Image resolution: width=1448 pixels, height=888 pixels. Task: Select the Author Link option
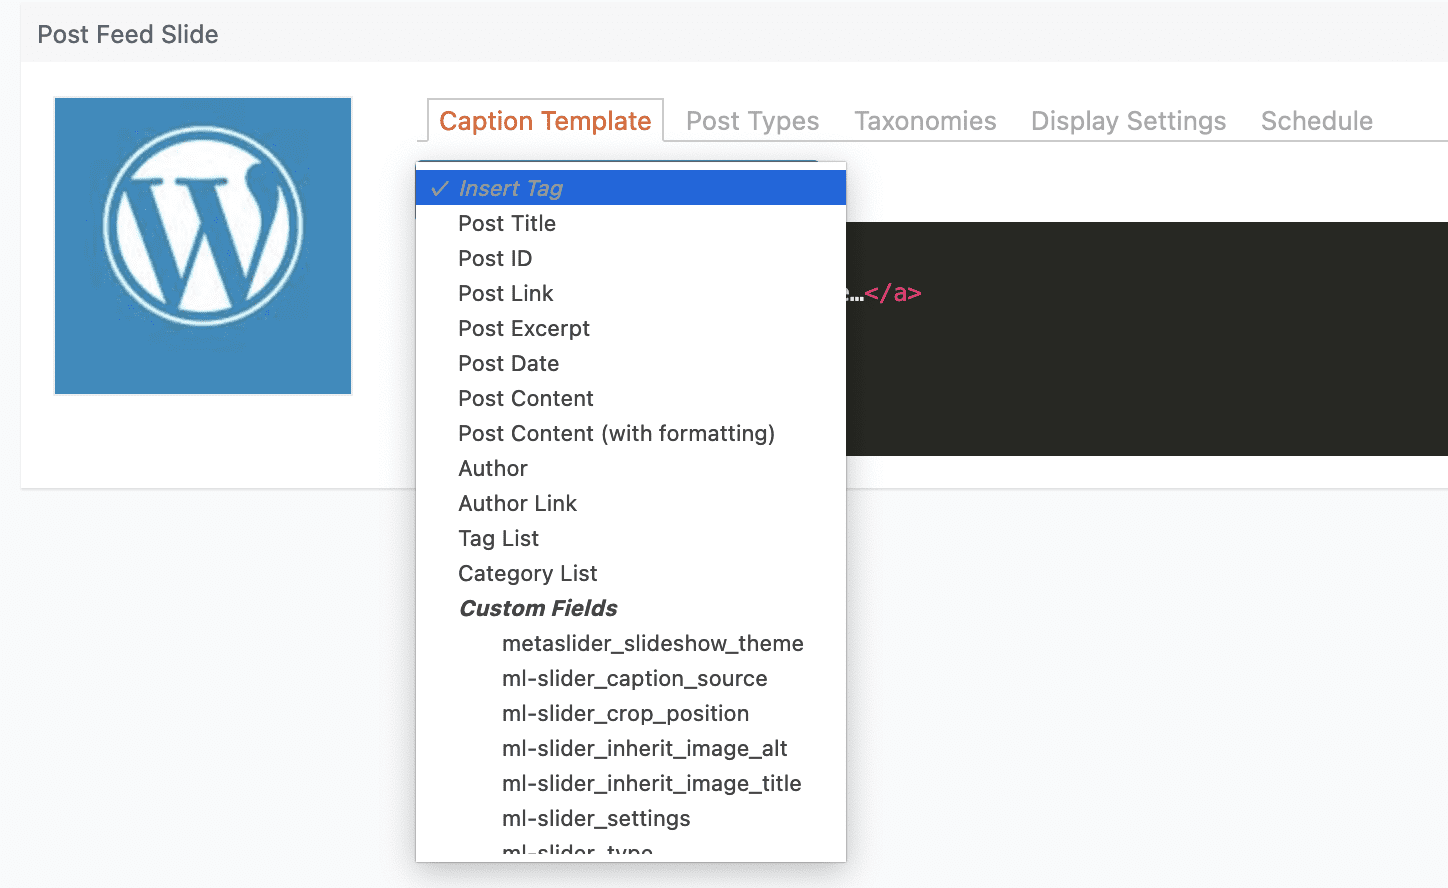518,503
